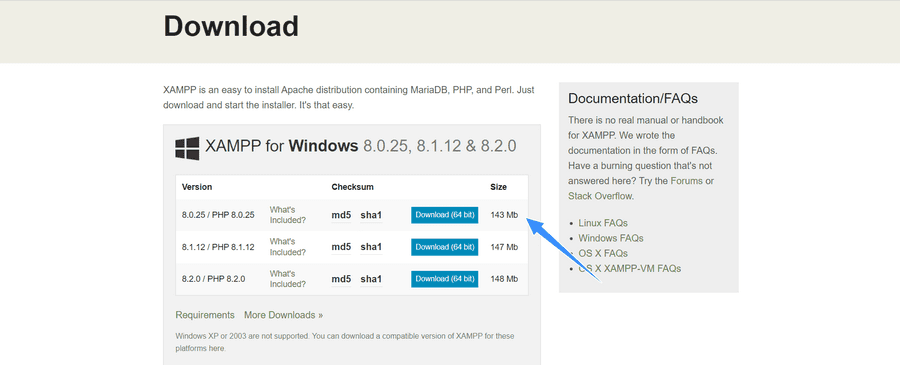Screen dimensions: 900x365
Task: Open What's Included for 8.1.12
Action: (288, 247)
